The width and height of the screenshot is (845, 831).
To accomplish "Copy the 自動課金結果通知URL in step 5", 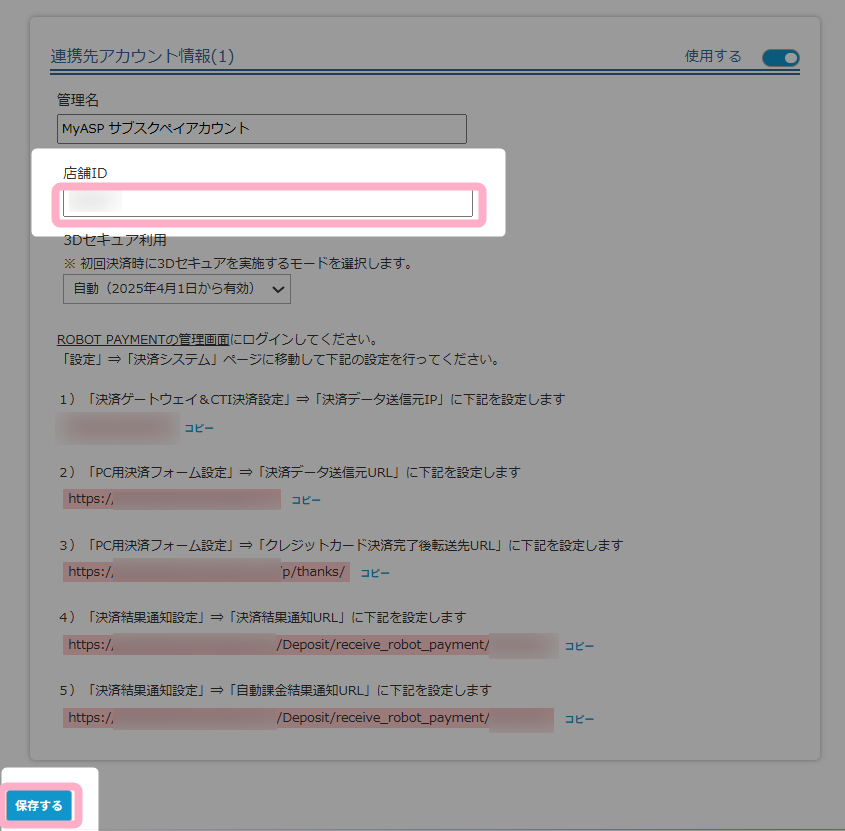I will pos(579,719).
